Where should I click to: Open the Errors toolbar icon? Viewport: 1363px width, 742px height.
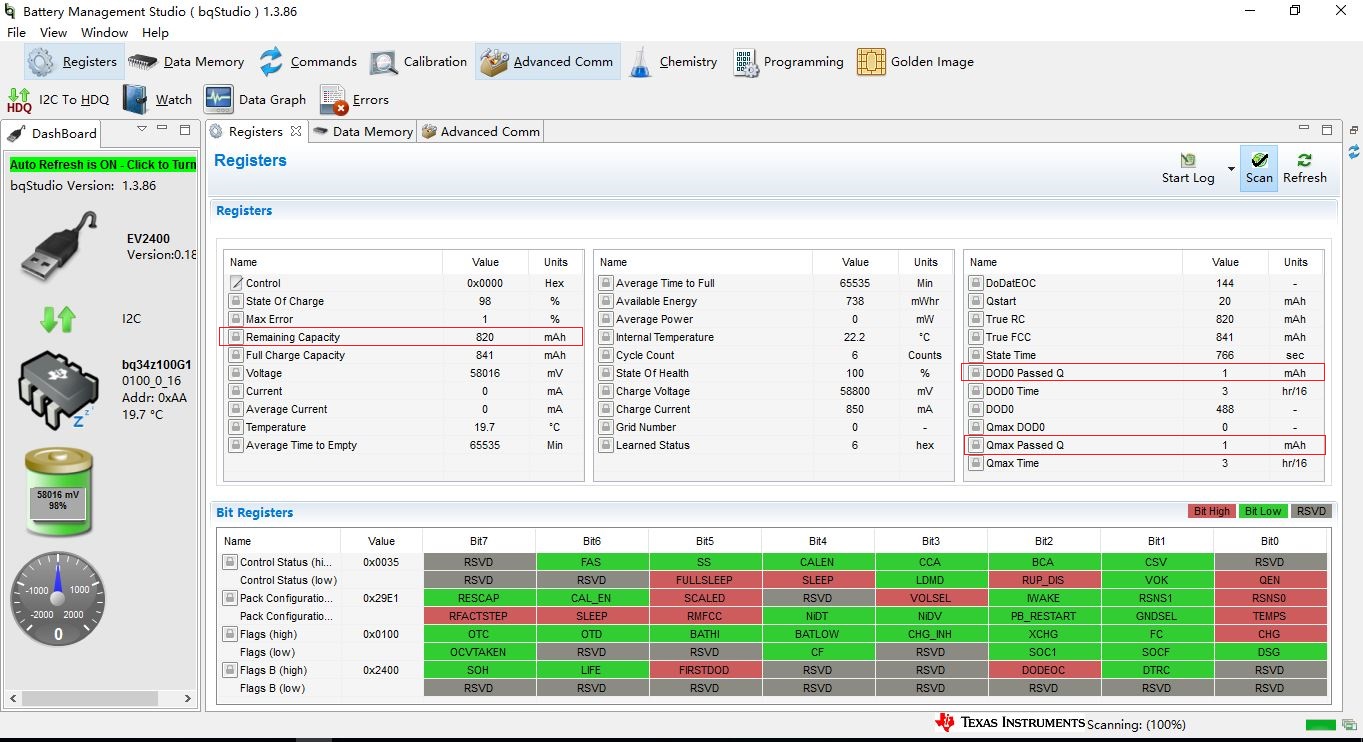click(x=334, y=100)
